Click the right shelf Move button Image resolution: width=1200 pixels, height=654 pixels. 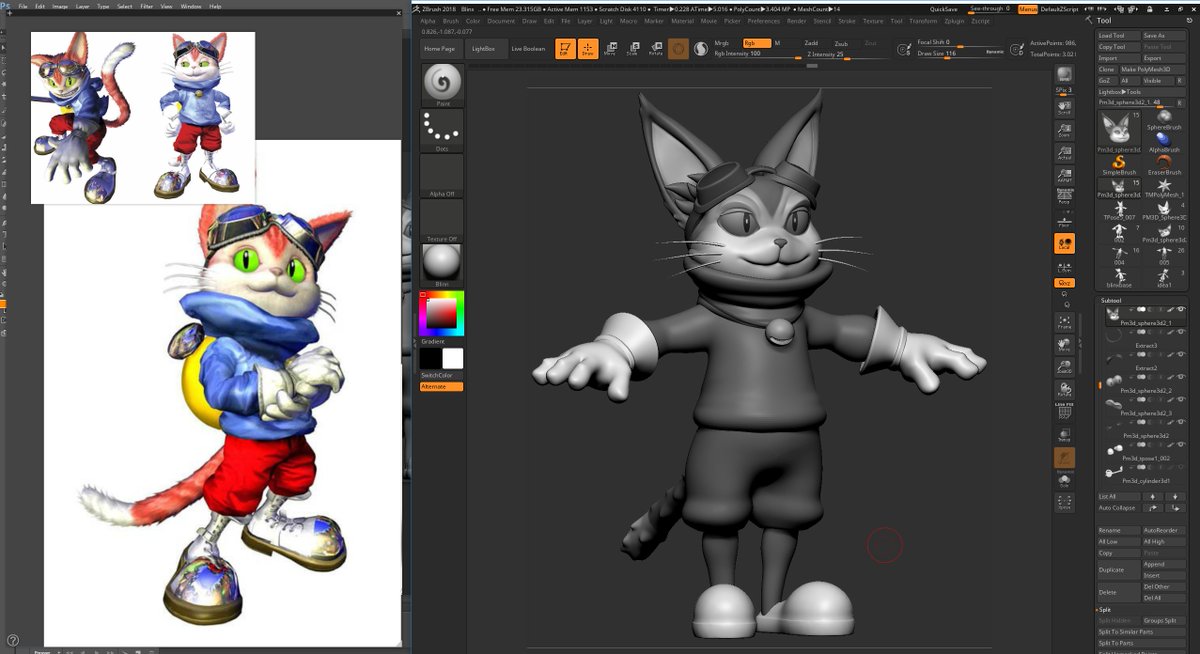pyautogui.click(x=1065, y=345)
